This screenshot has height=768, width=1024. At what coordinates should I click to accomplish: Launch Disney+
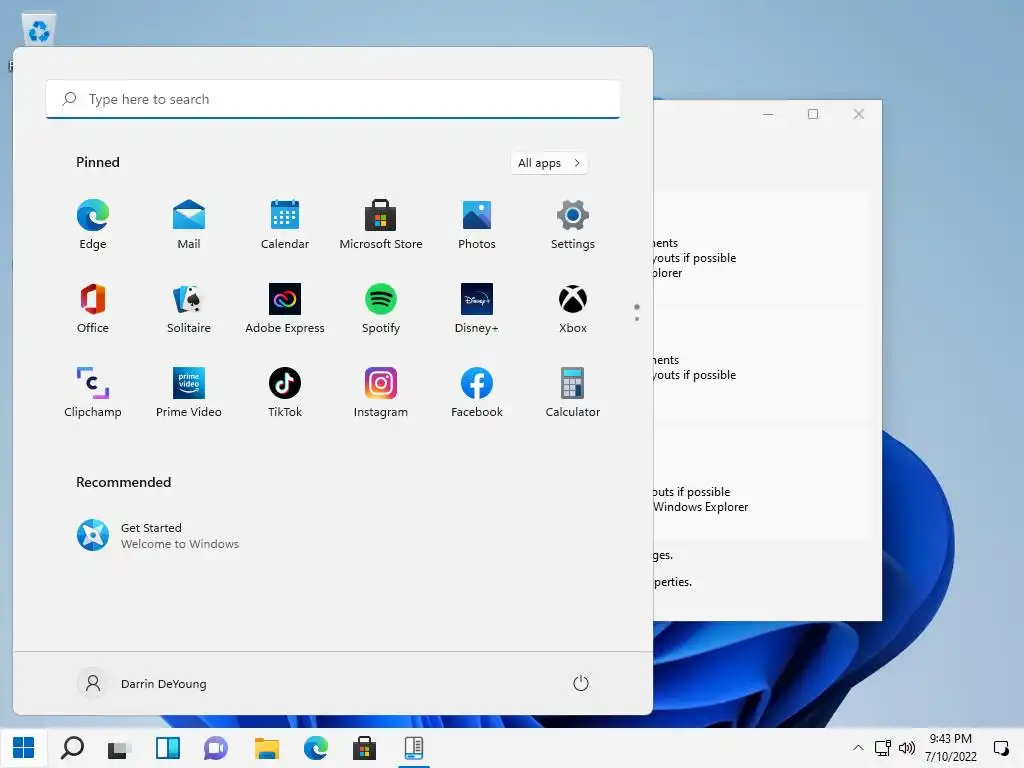pos(477,309)
